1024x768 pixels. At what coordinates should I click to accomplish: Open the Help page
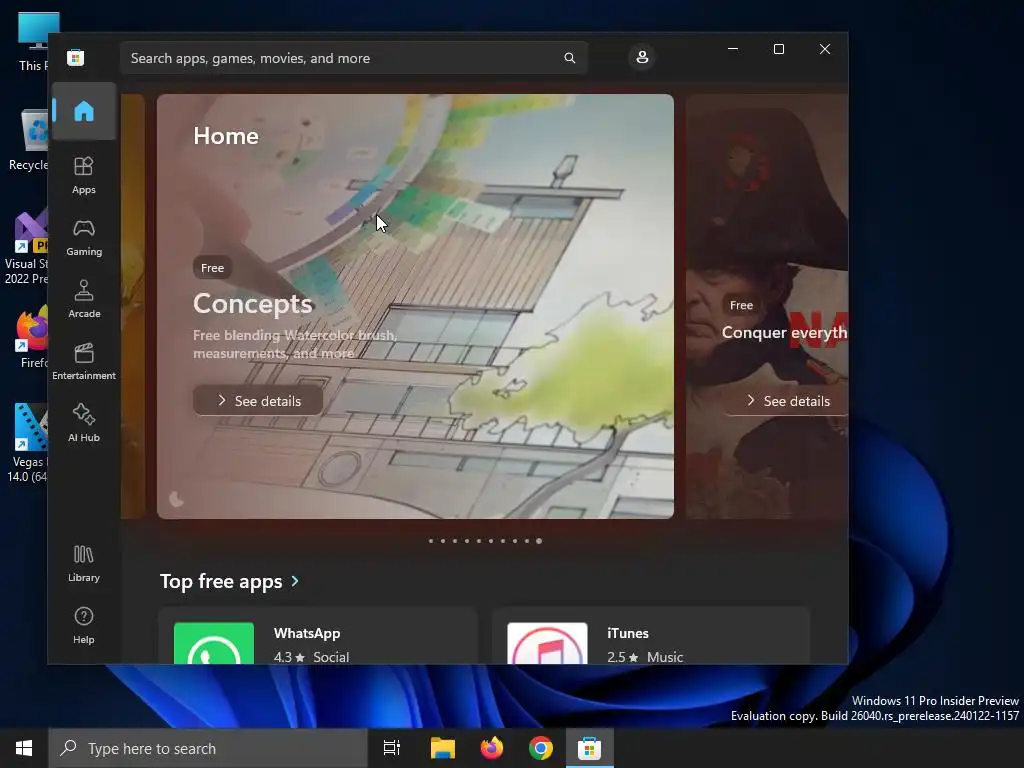84,625
